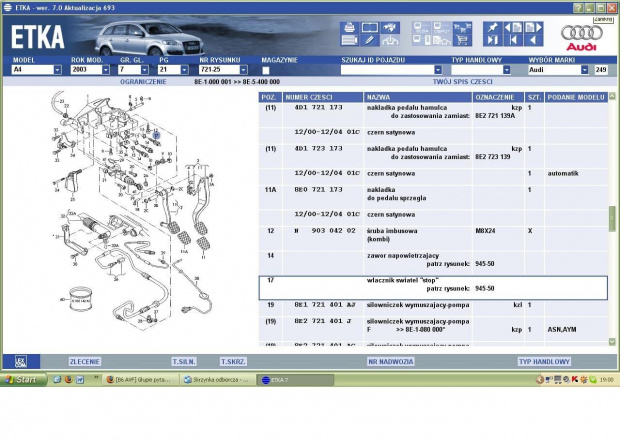Image resolution: width=620 pixels, height=442 pixels.
Task: Click the NUMER CZESCI column header
Action: tap(323, 97)
